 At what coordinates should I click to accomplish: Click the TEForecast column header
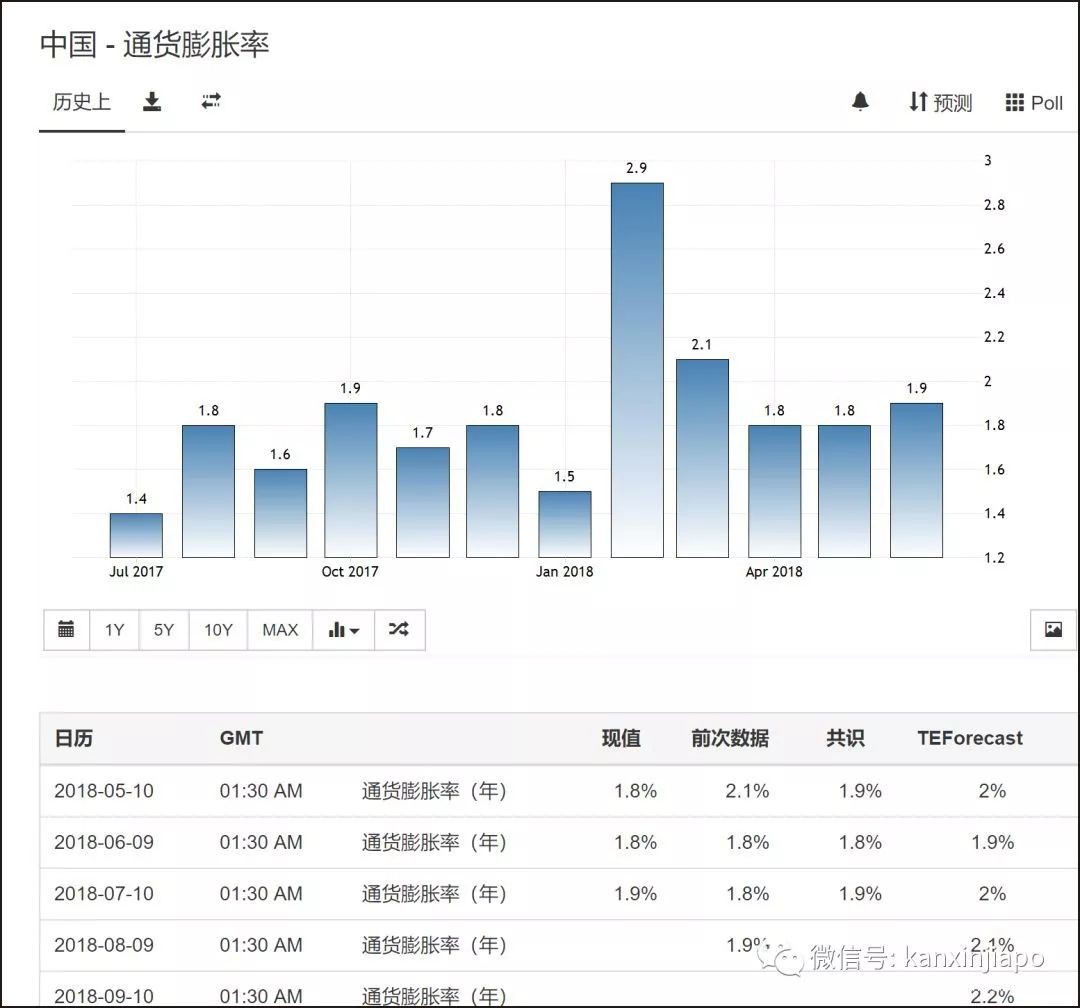tap(969, 739)
